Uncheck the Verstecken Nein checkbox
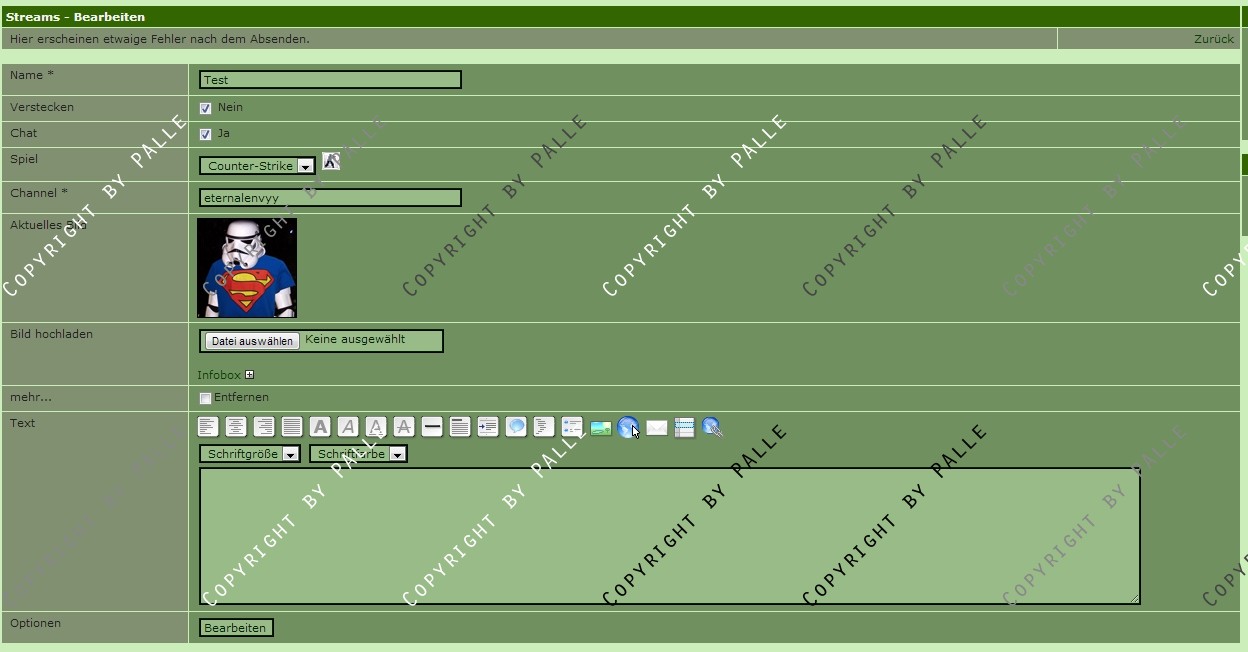Viewport: 1248px width, 652px height. point(205,108)
